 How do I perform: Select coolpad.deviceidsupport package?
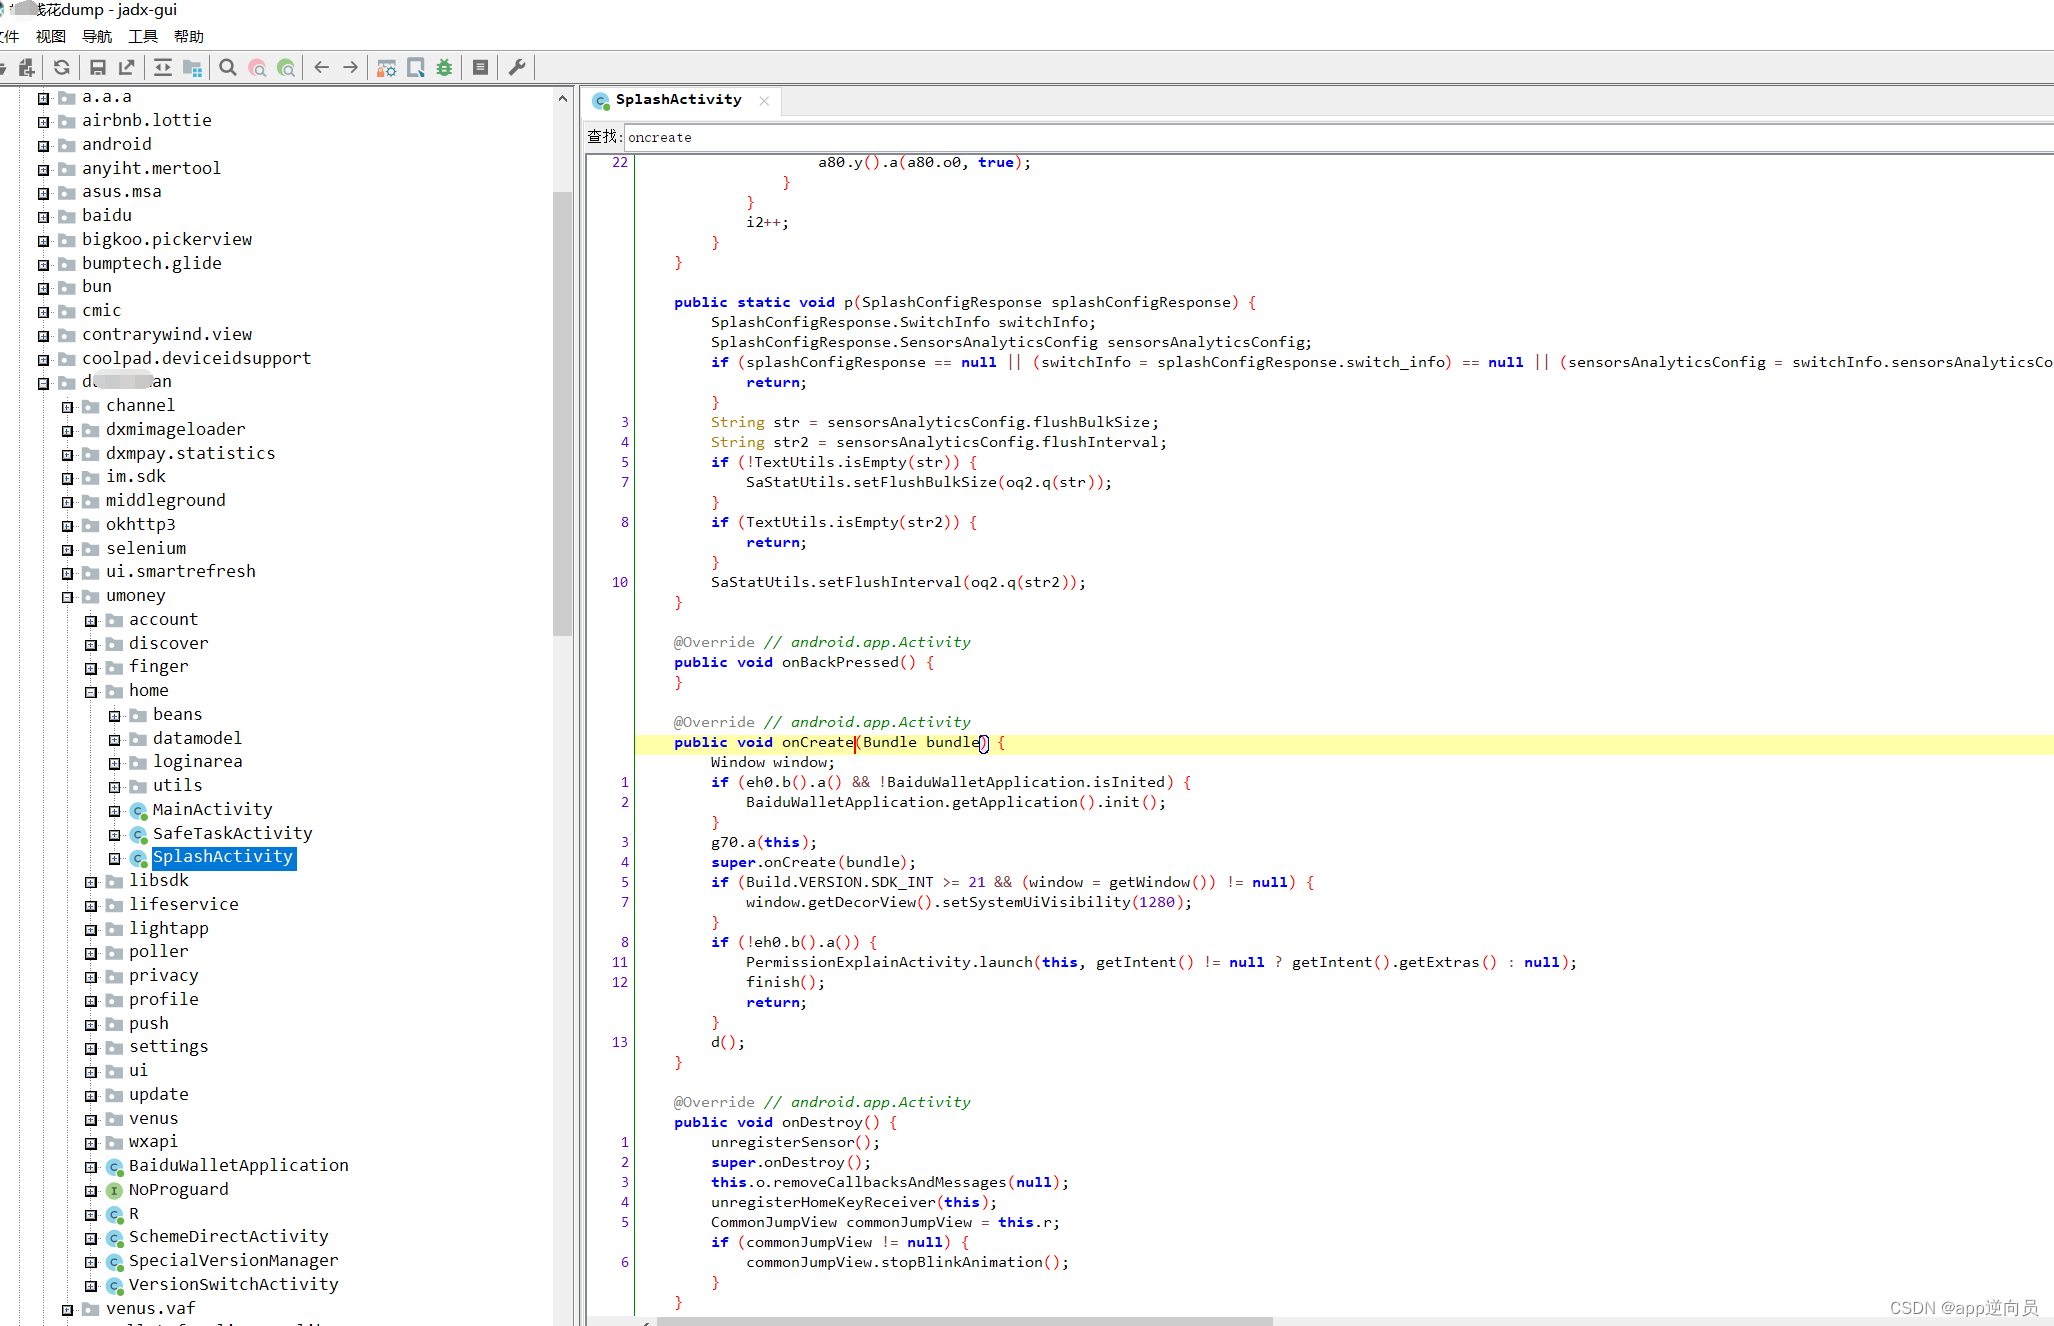196,358
